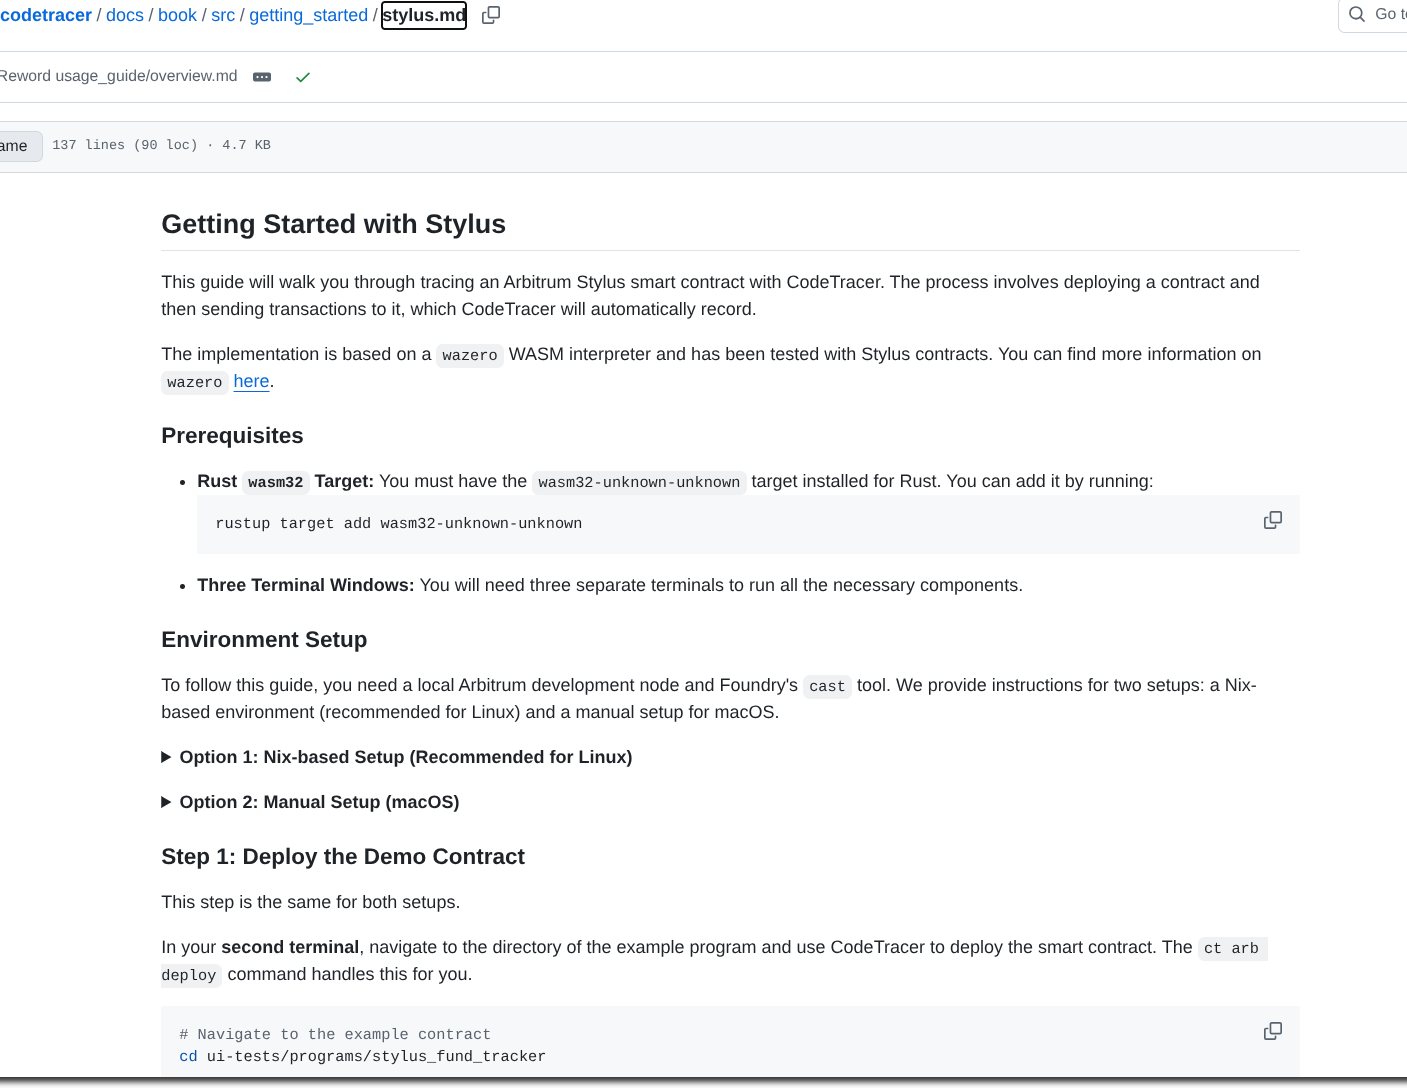
Task: Click '# Navigate to the example contract' comment
Action: (335, 1034)
